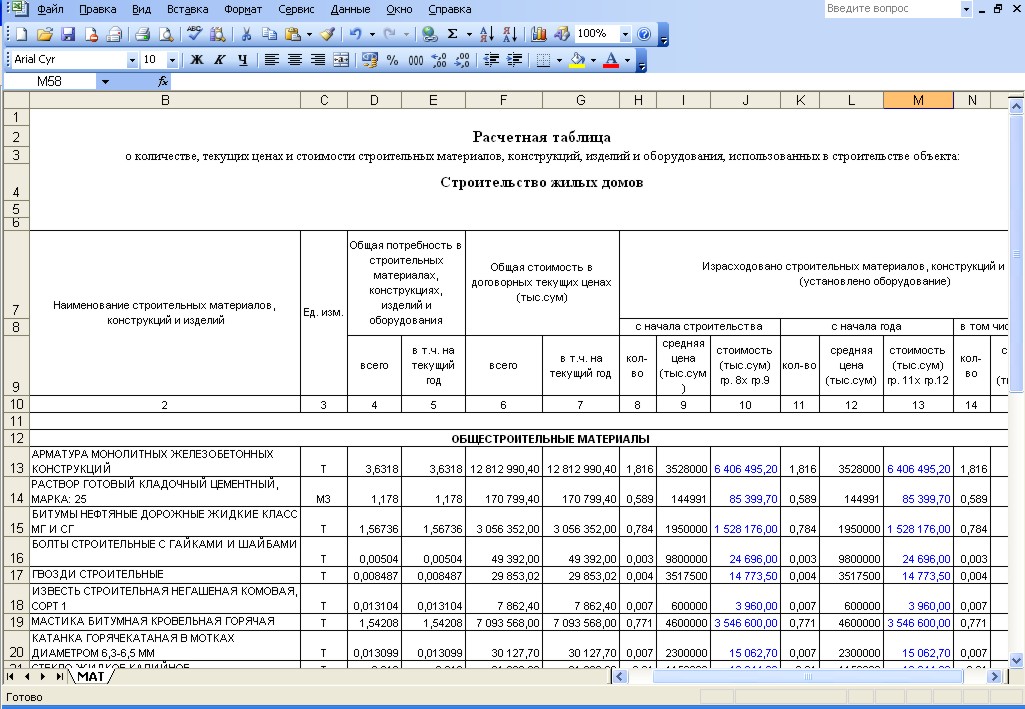Open the font size 10 dropdown

coord(173,60)
